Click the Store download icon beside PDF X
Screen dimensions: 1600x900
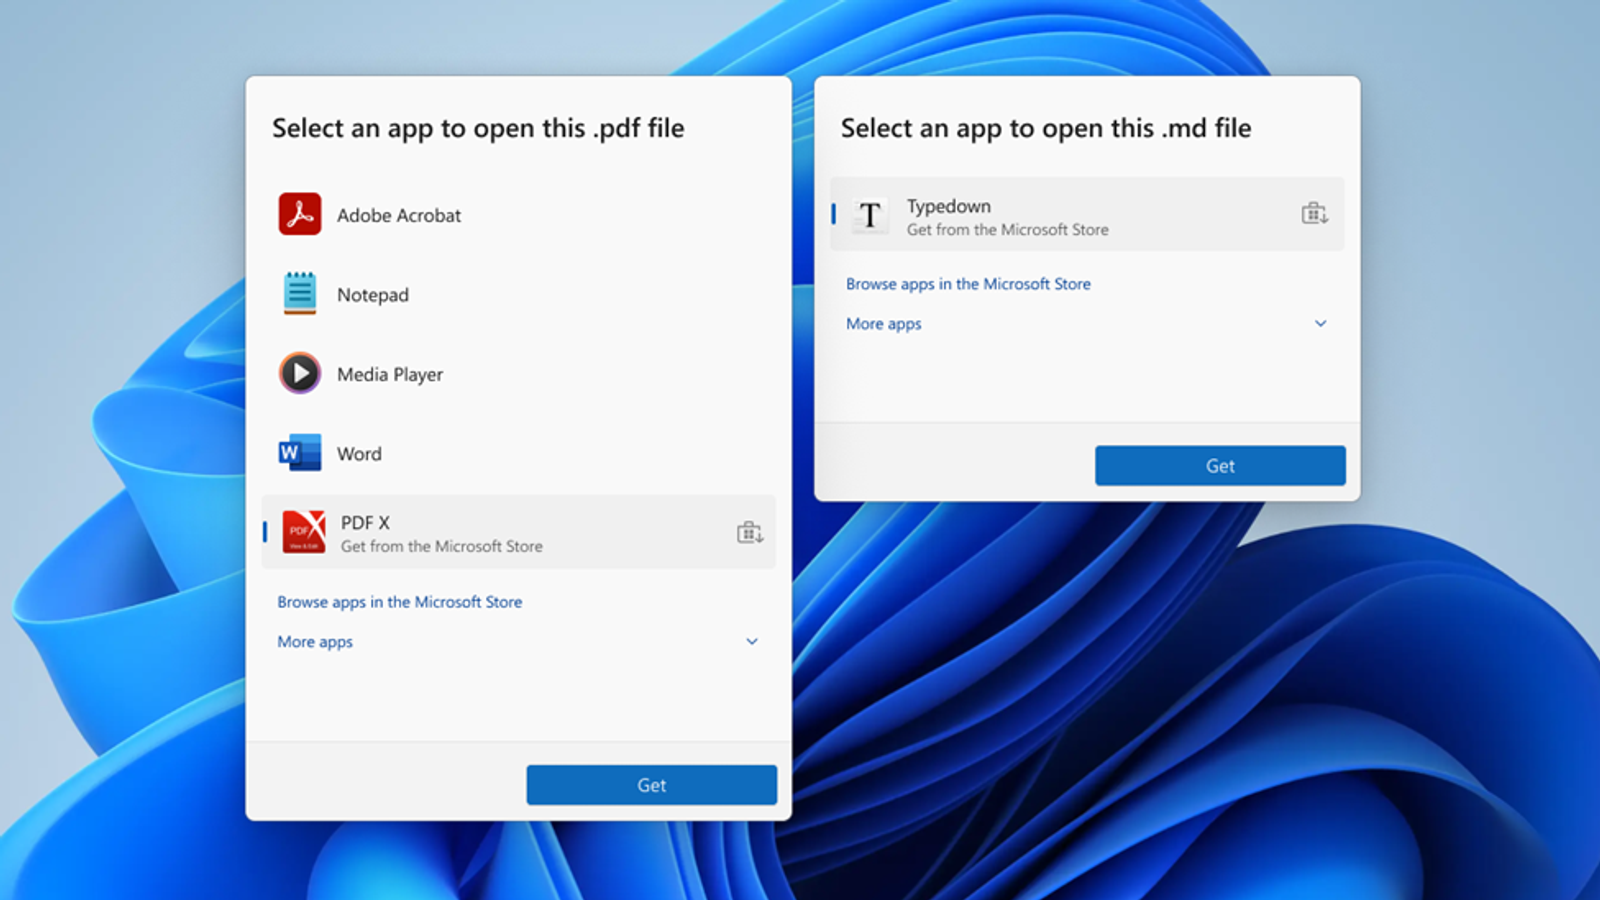[750, 533]
